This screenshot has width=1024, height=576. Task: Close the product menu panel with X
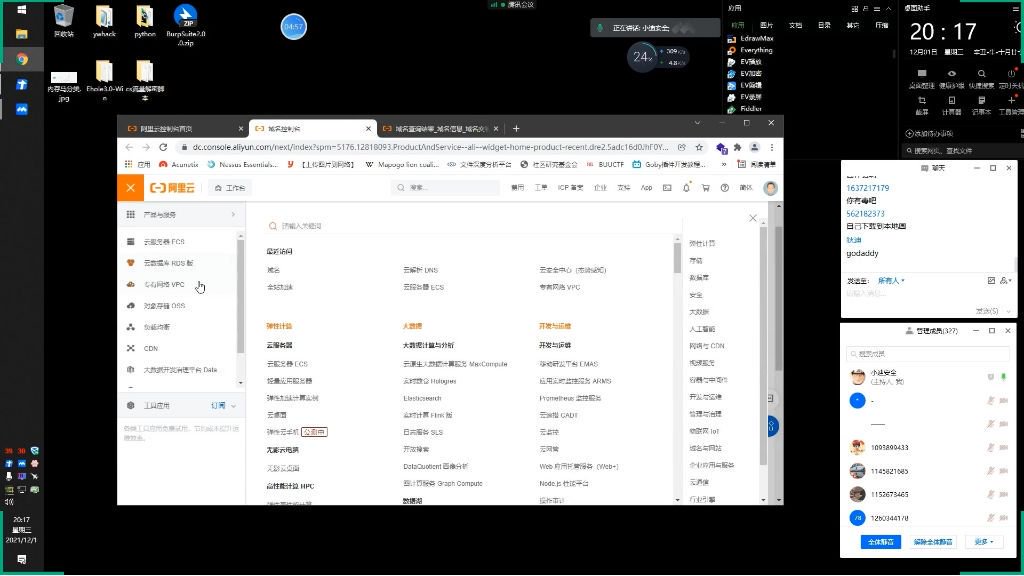(x=752, y=218)
